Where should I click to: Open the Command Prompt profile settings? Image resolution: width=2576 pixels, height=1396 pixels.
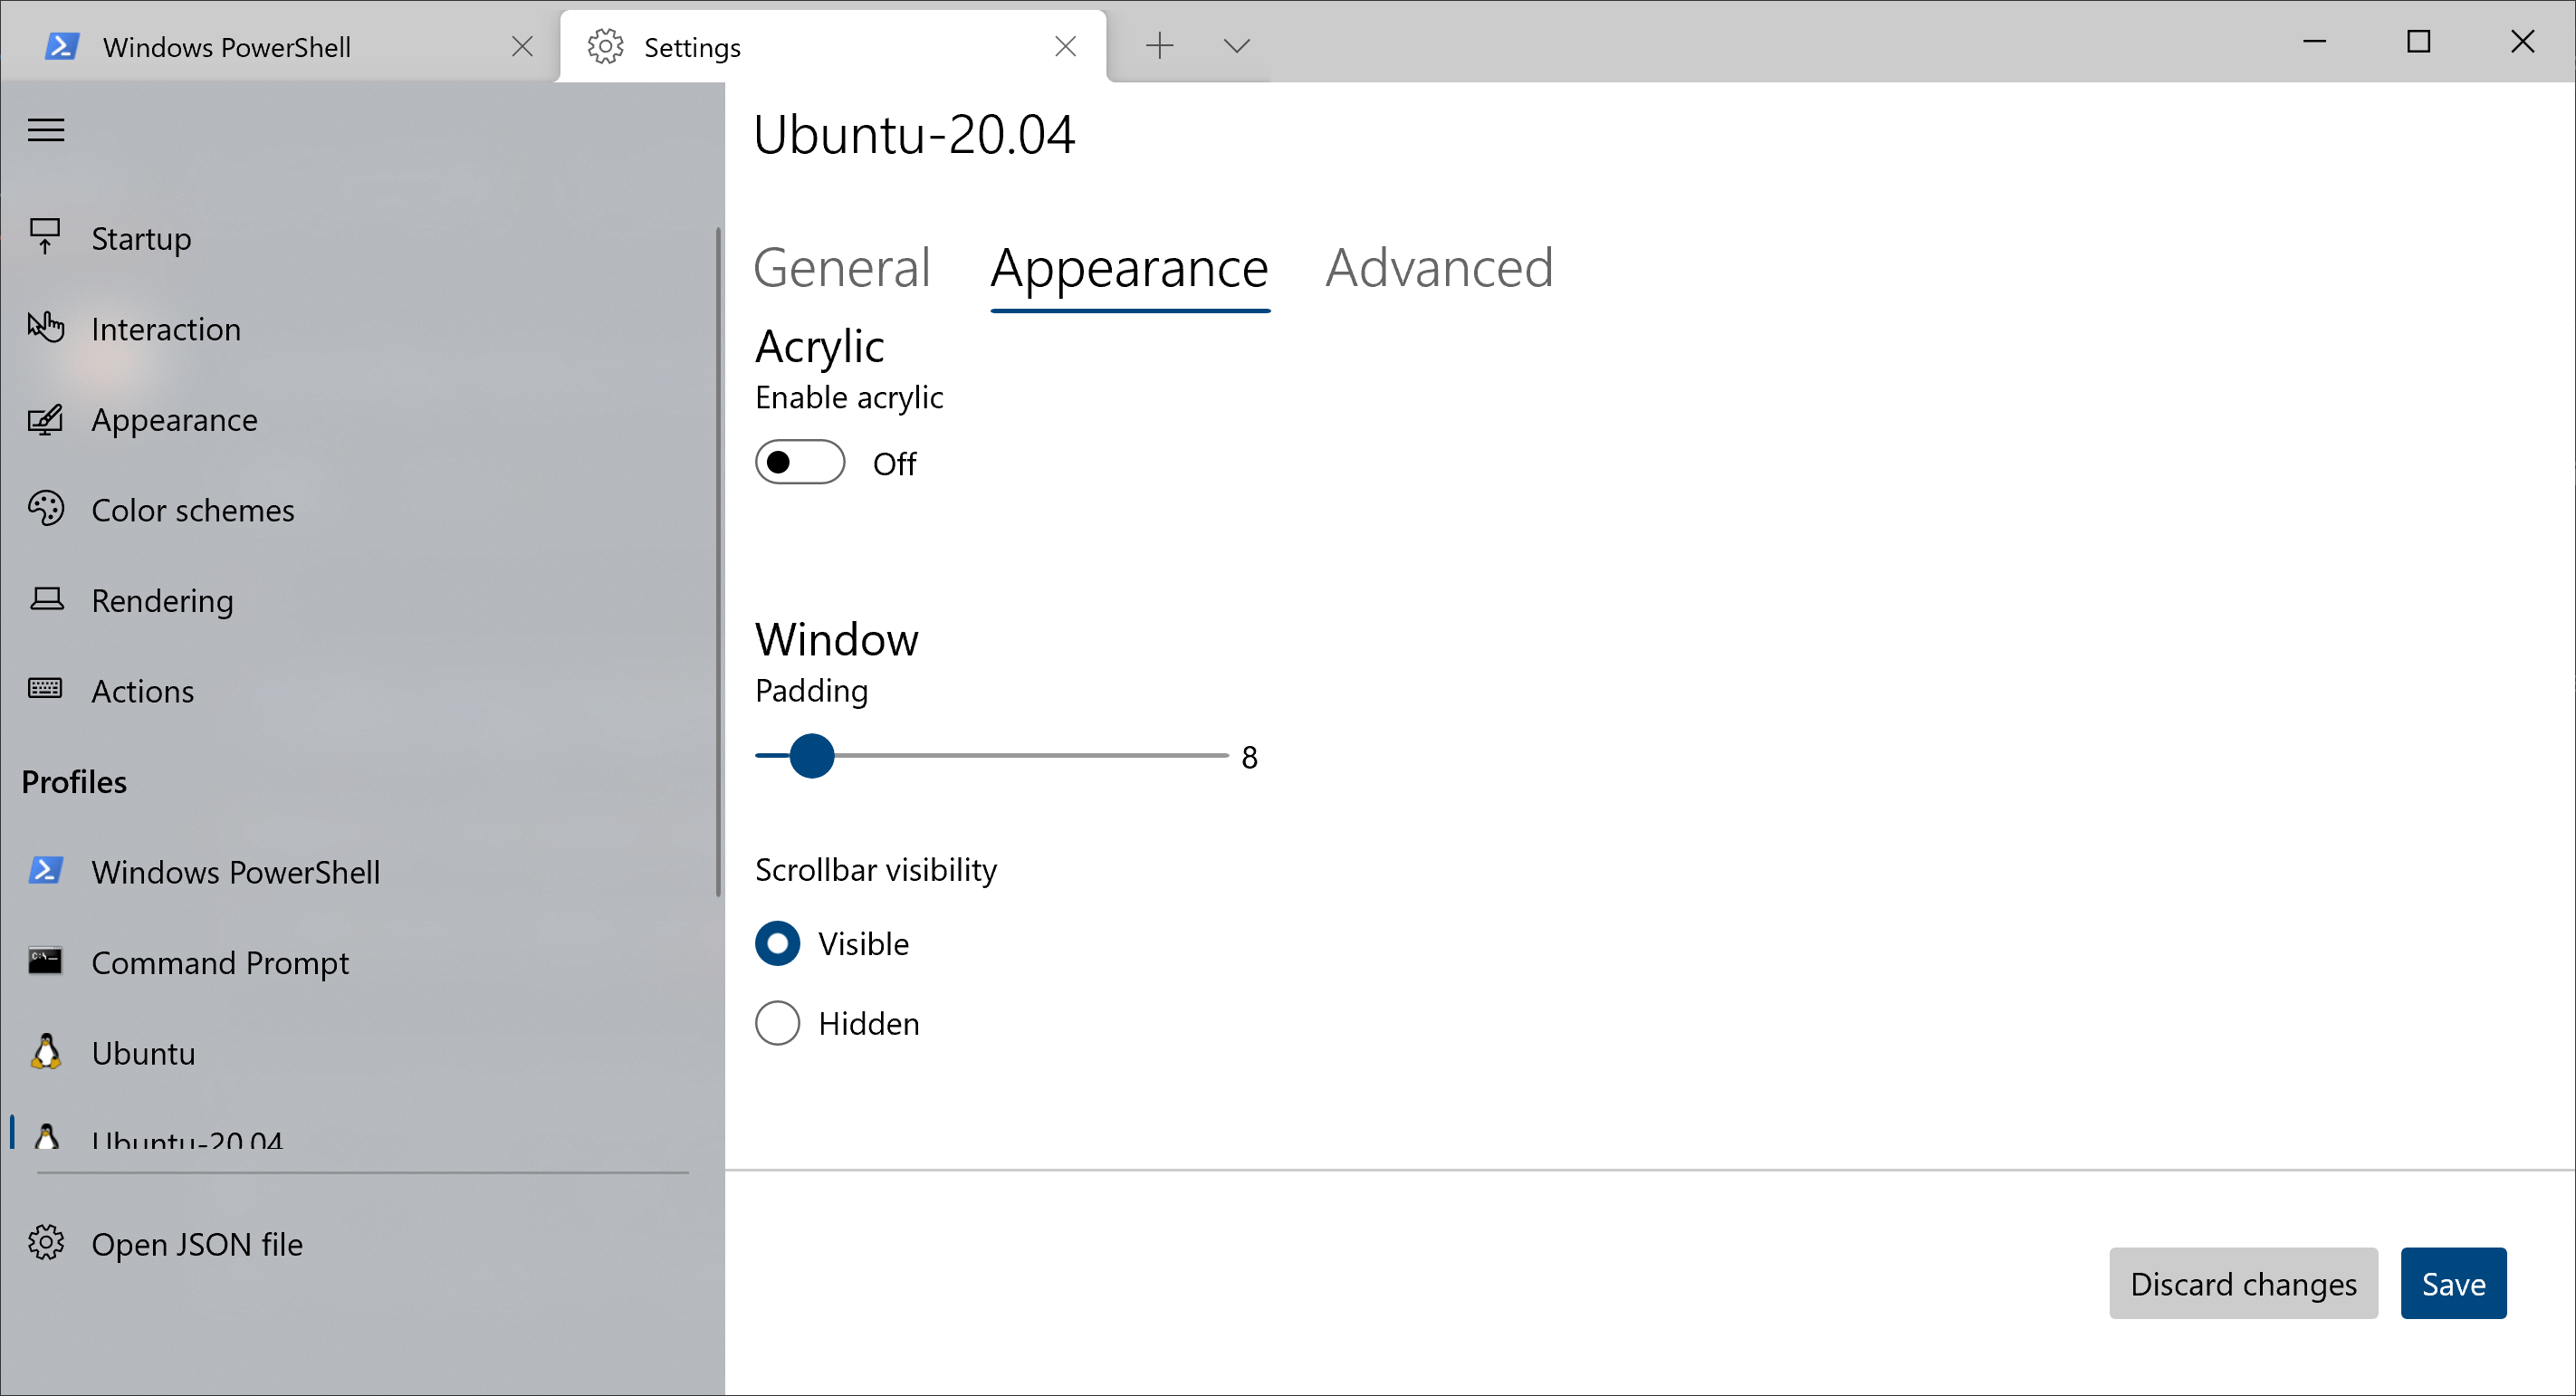point(220,962)
